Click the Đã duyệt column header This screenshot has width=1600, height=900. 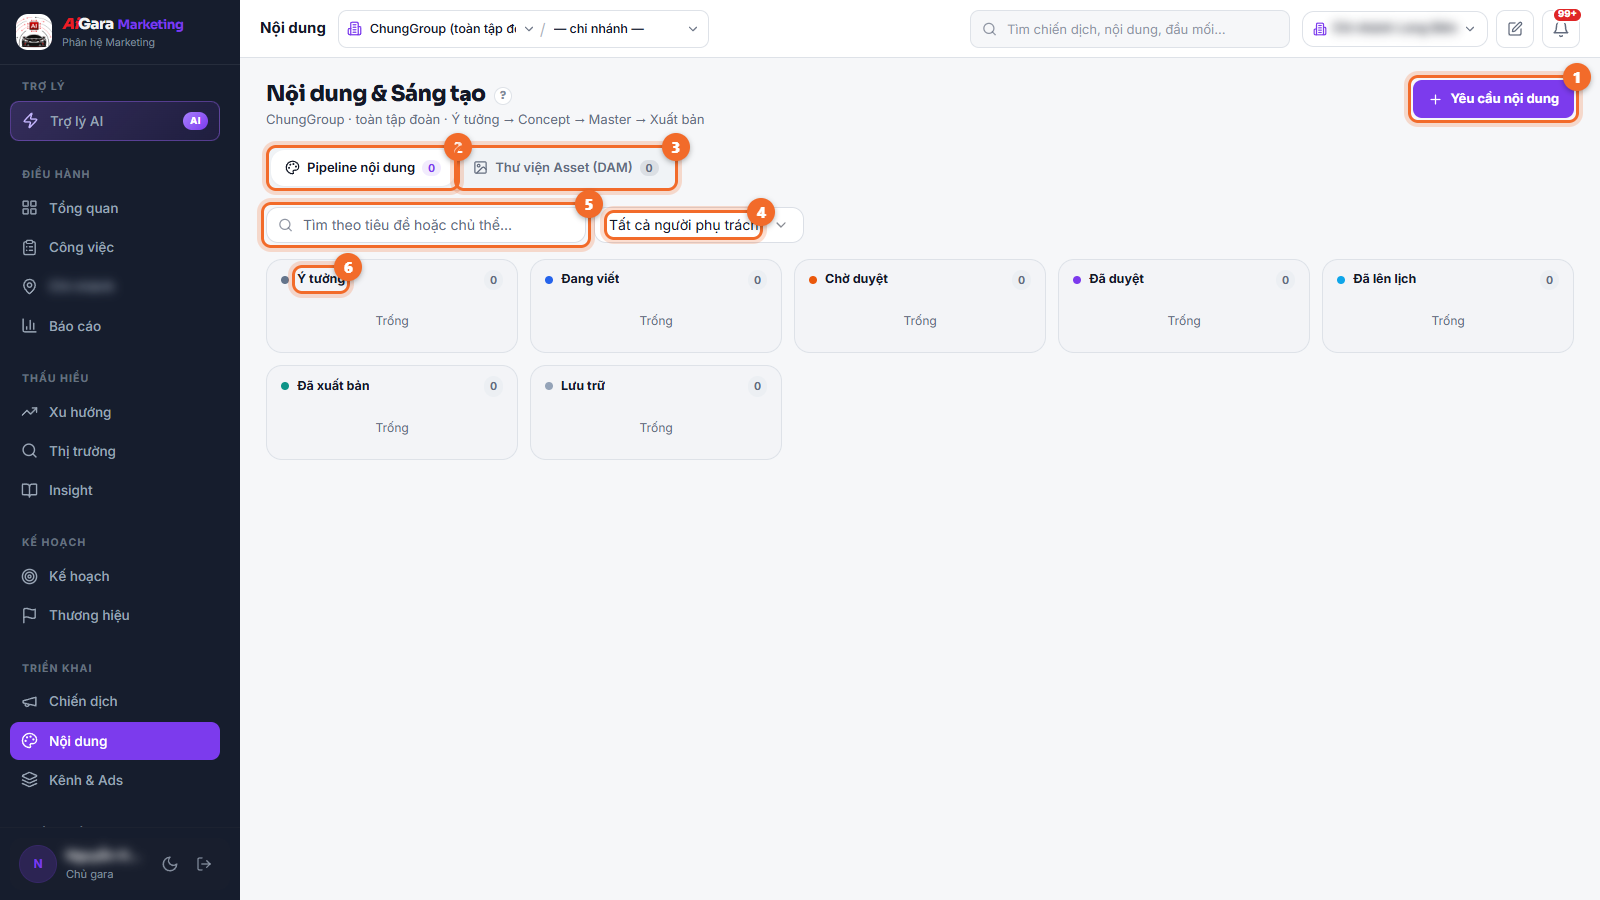point(1116,279)
